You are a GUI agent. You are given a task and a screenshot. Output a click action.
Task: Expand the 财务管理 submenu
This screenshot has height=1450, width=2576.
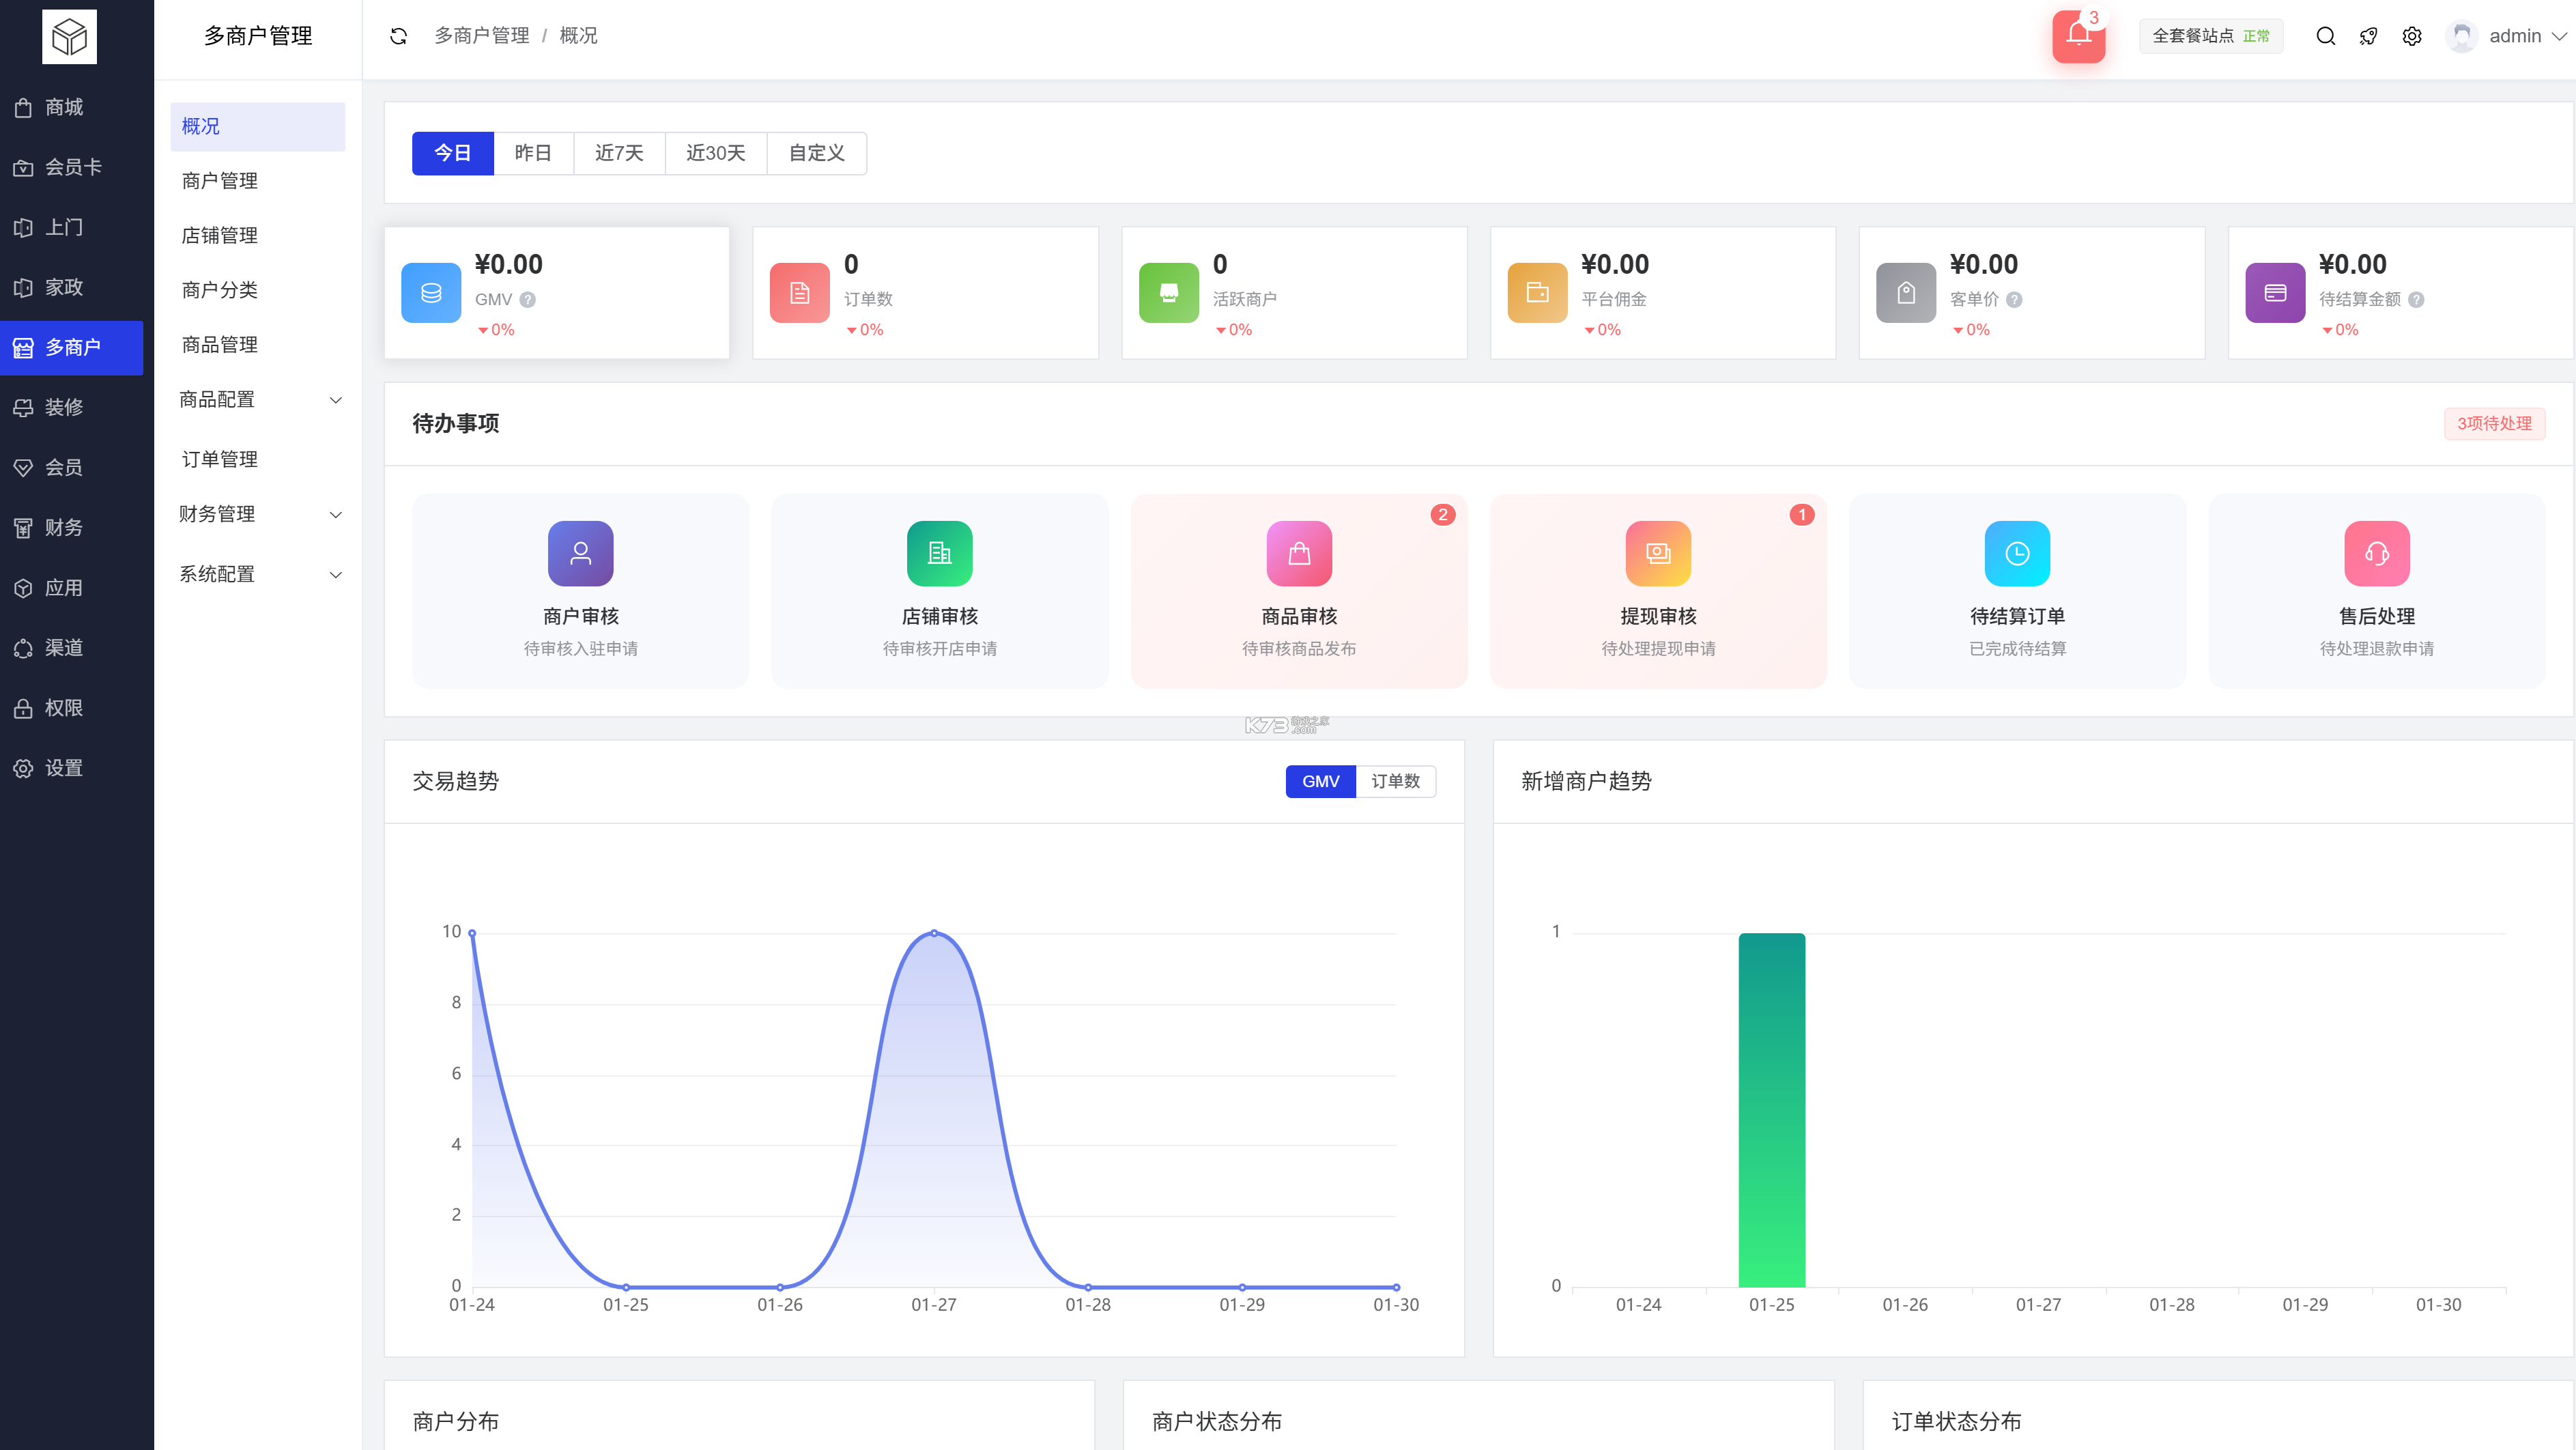[258, 514]
